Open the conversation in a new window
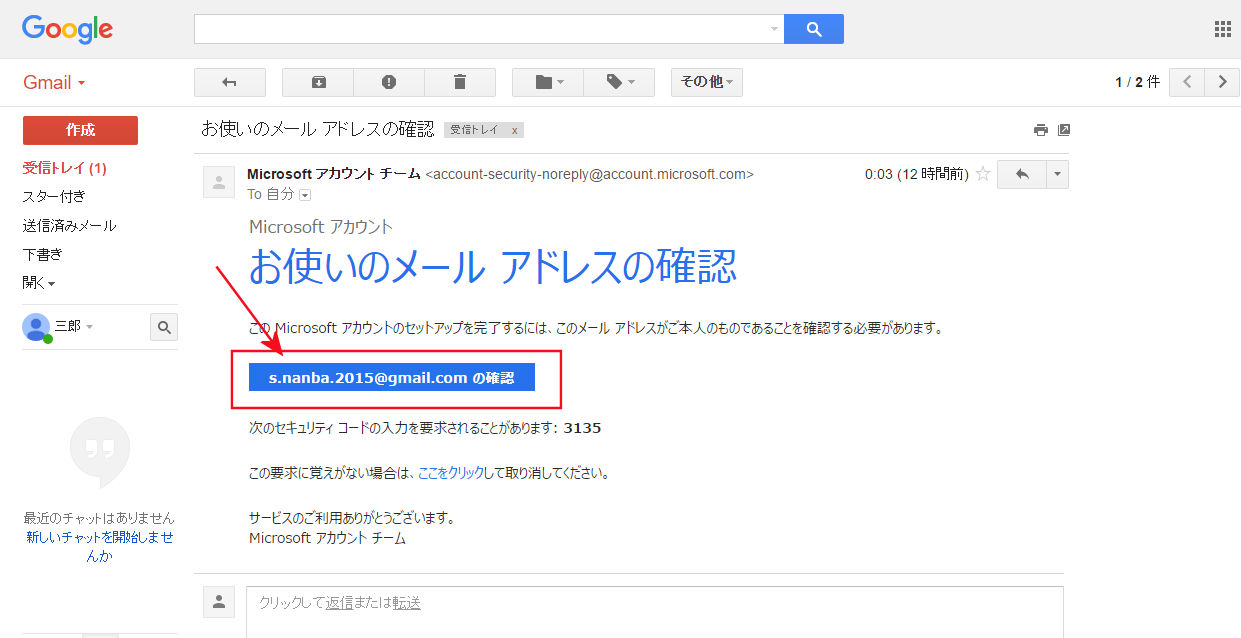Screen dimensions: 1241x638 coord(1064,130)
